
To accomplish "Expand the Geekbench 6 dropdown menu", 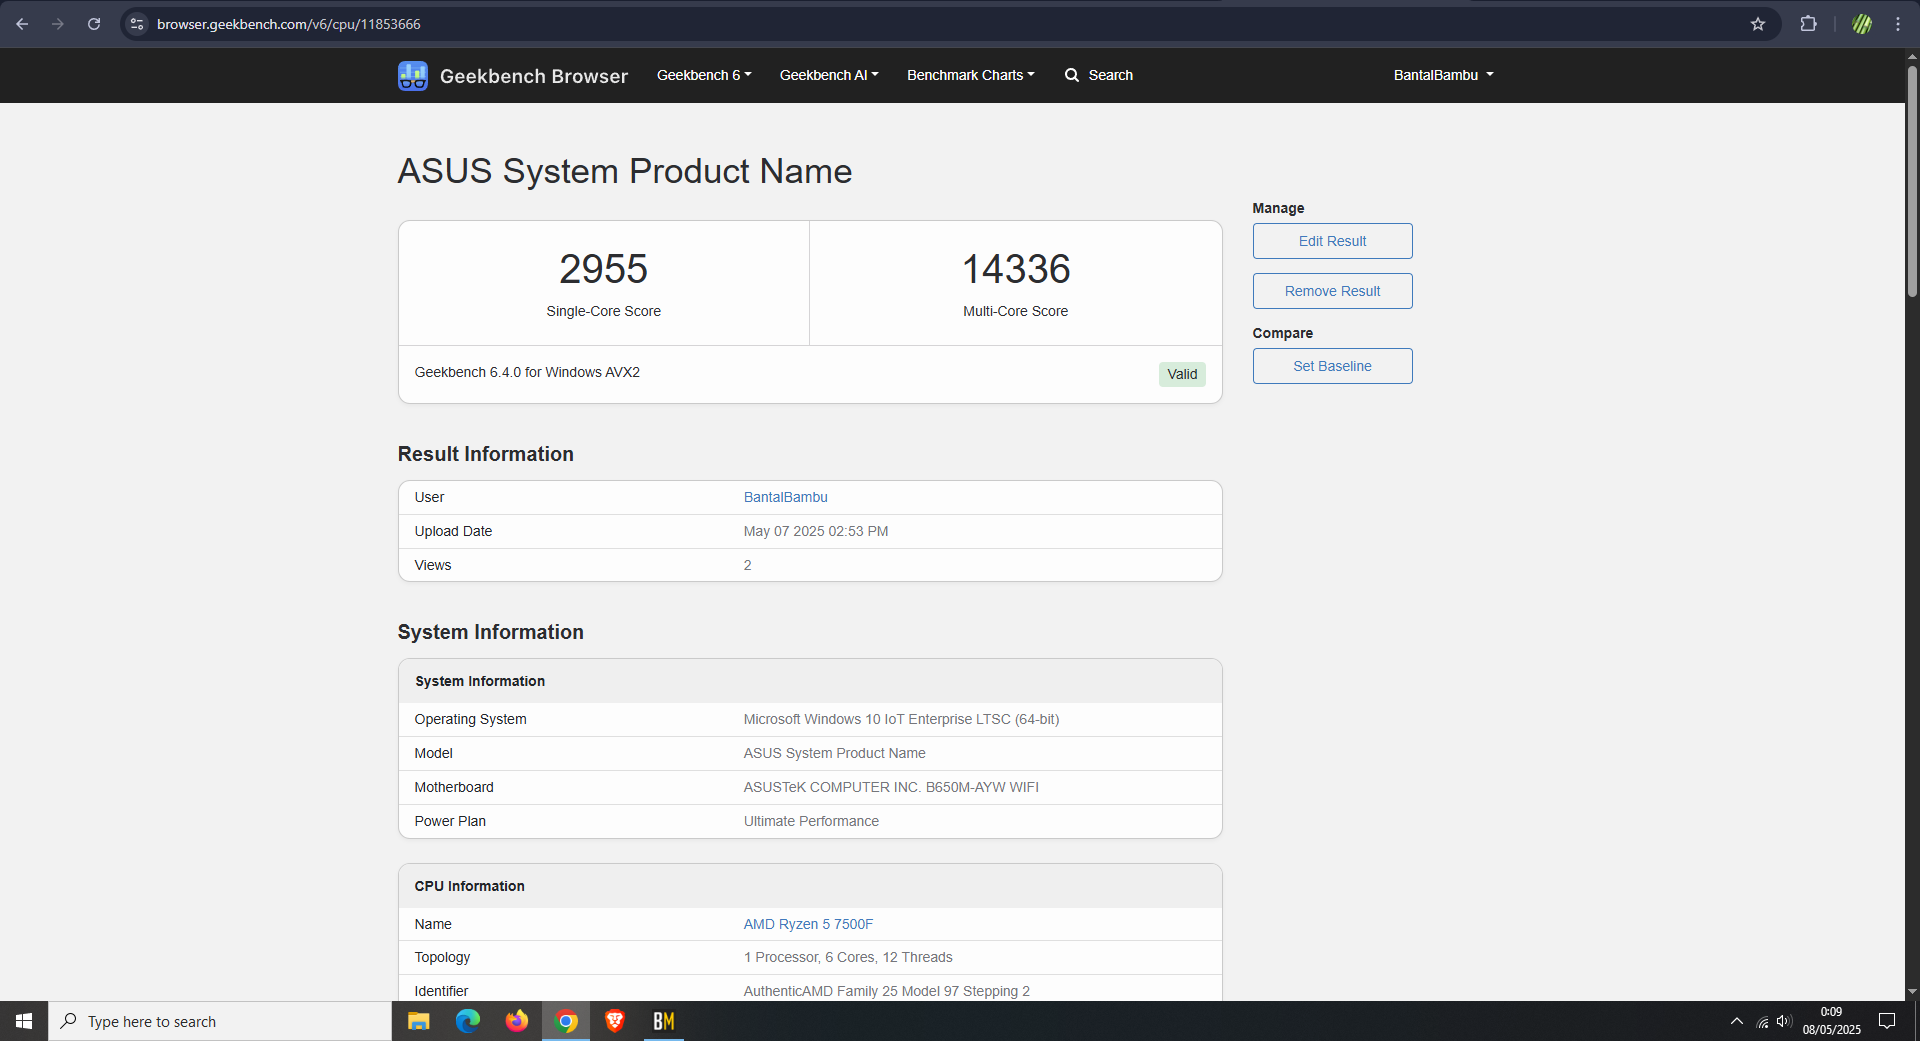I will [x=704, y=75].
